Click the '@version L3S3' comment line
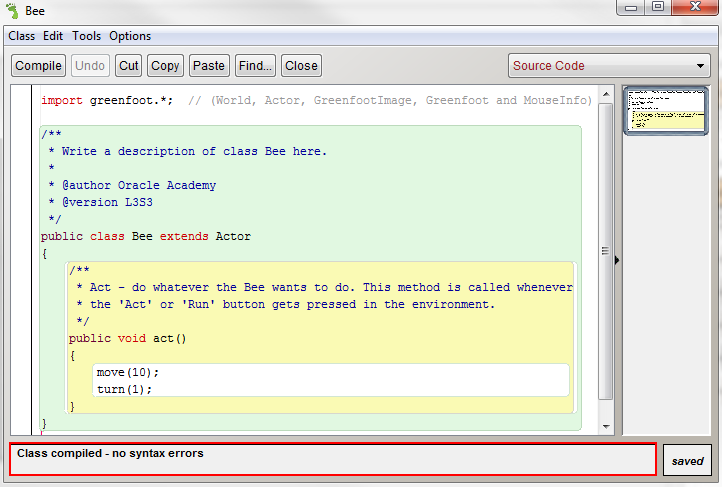Screen dimensions: 722x487 (x=107, y=202)
